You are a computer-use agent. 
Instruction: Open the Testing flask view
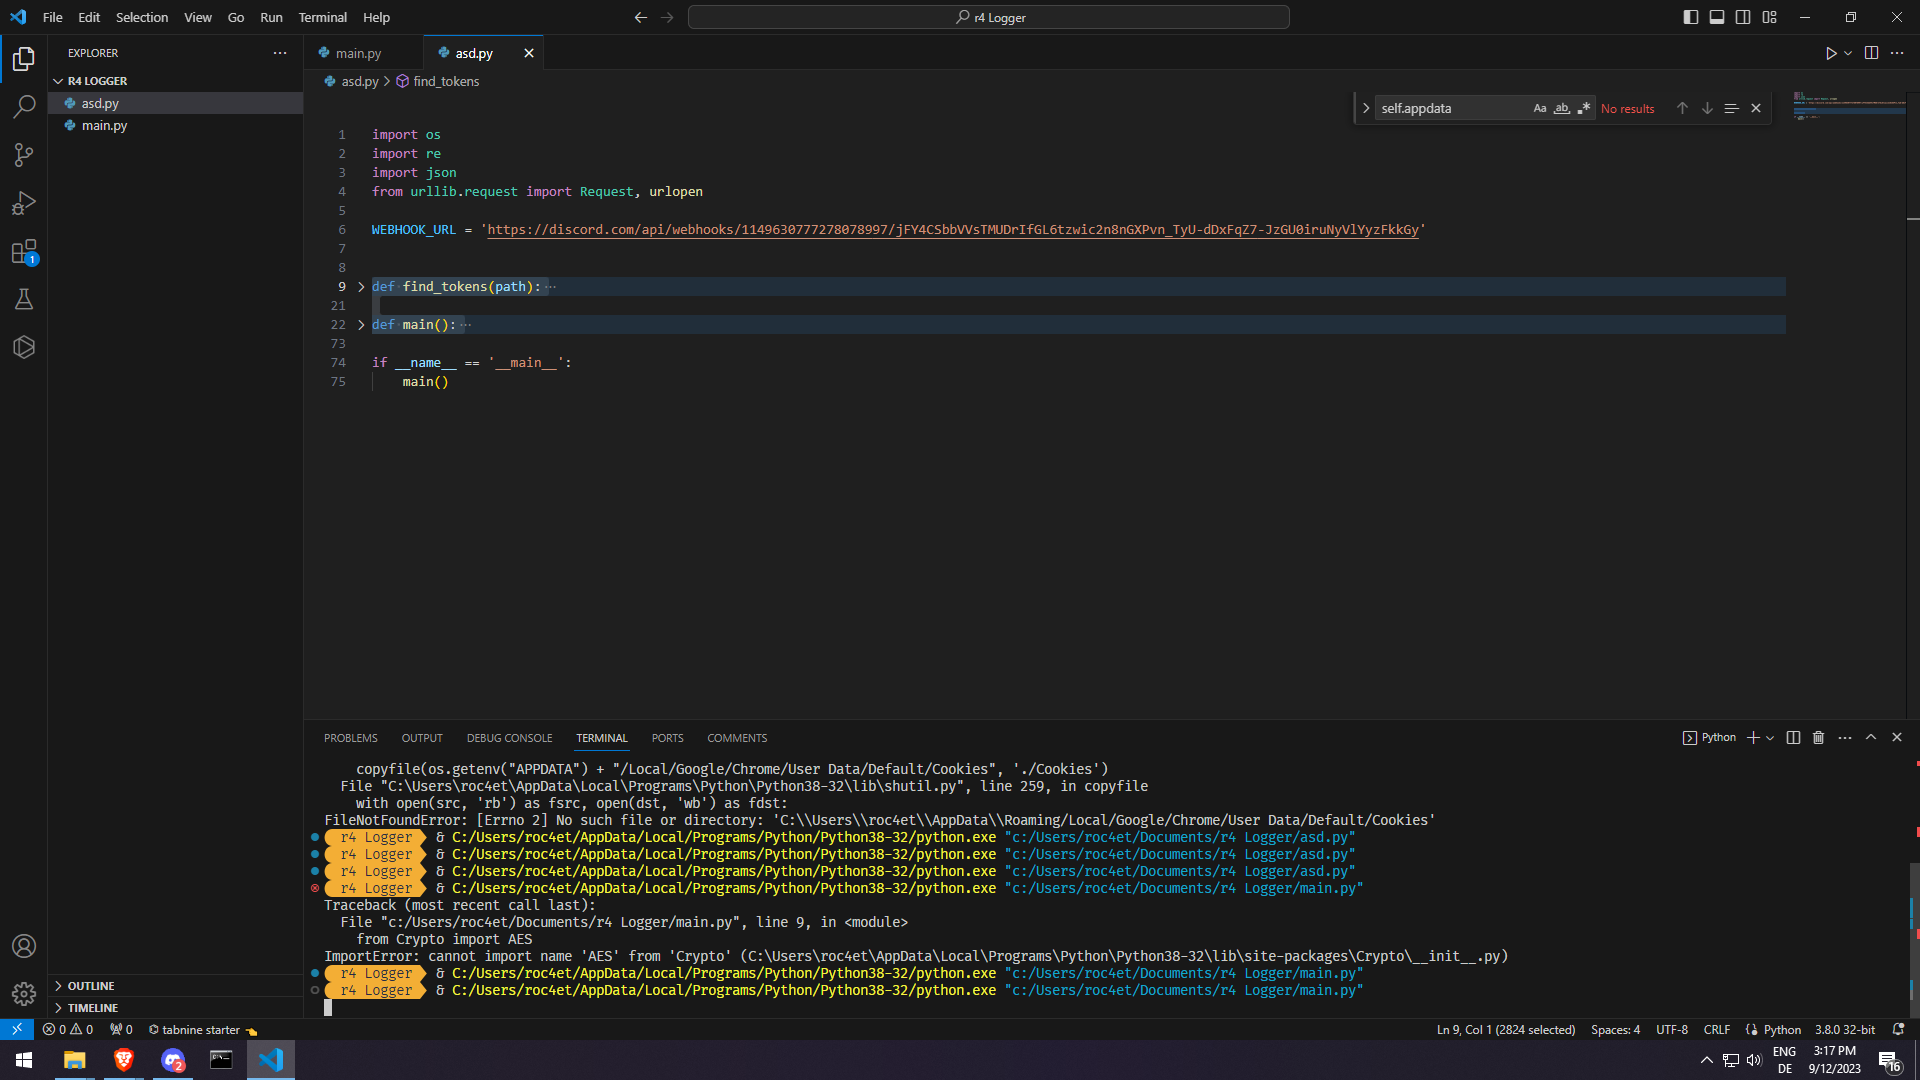pyautogui.click(x=24, y=299)
